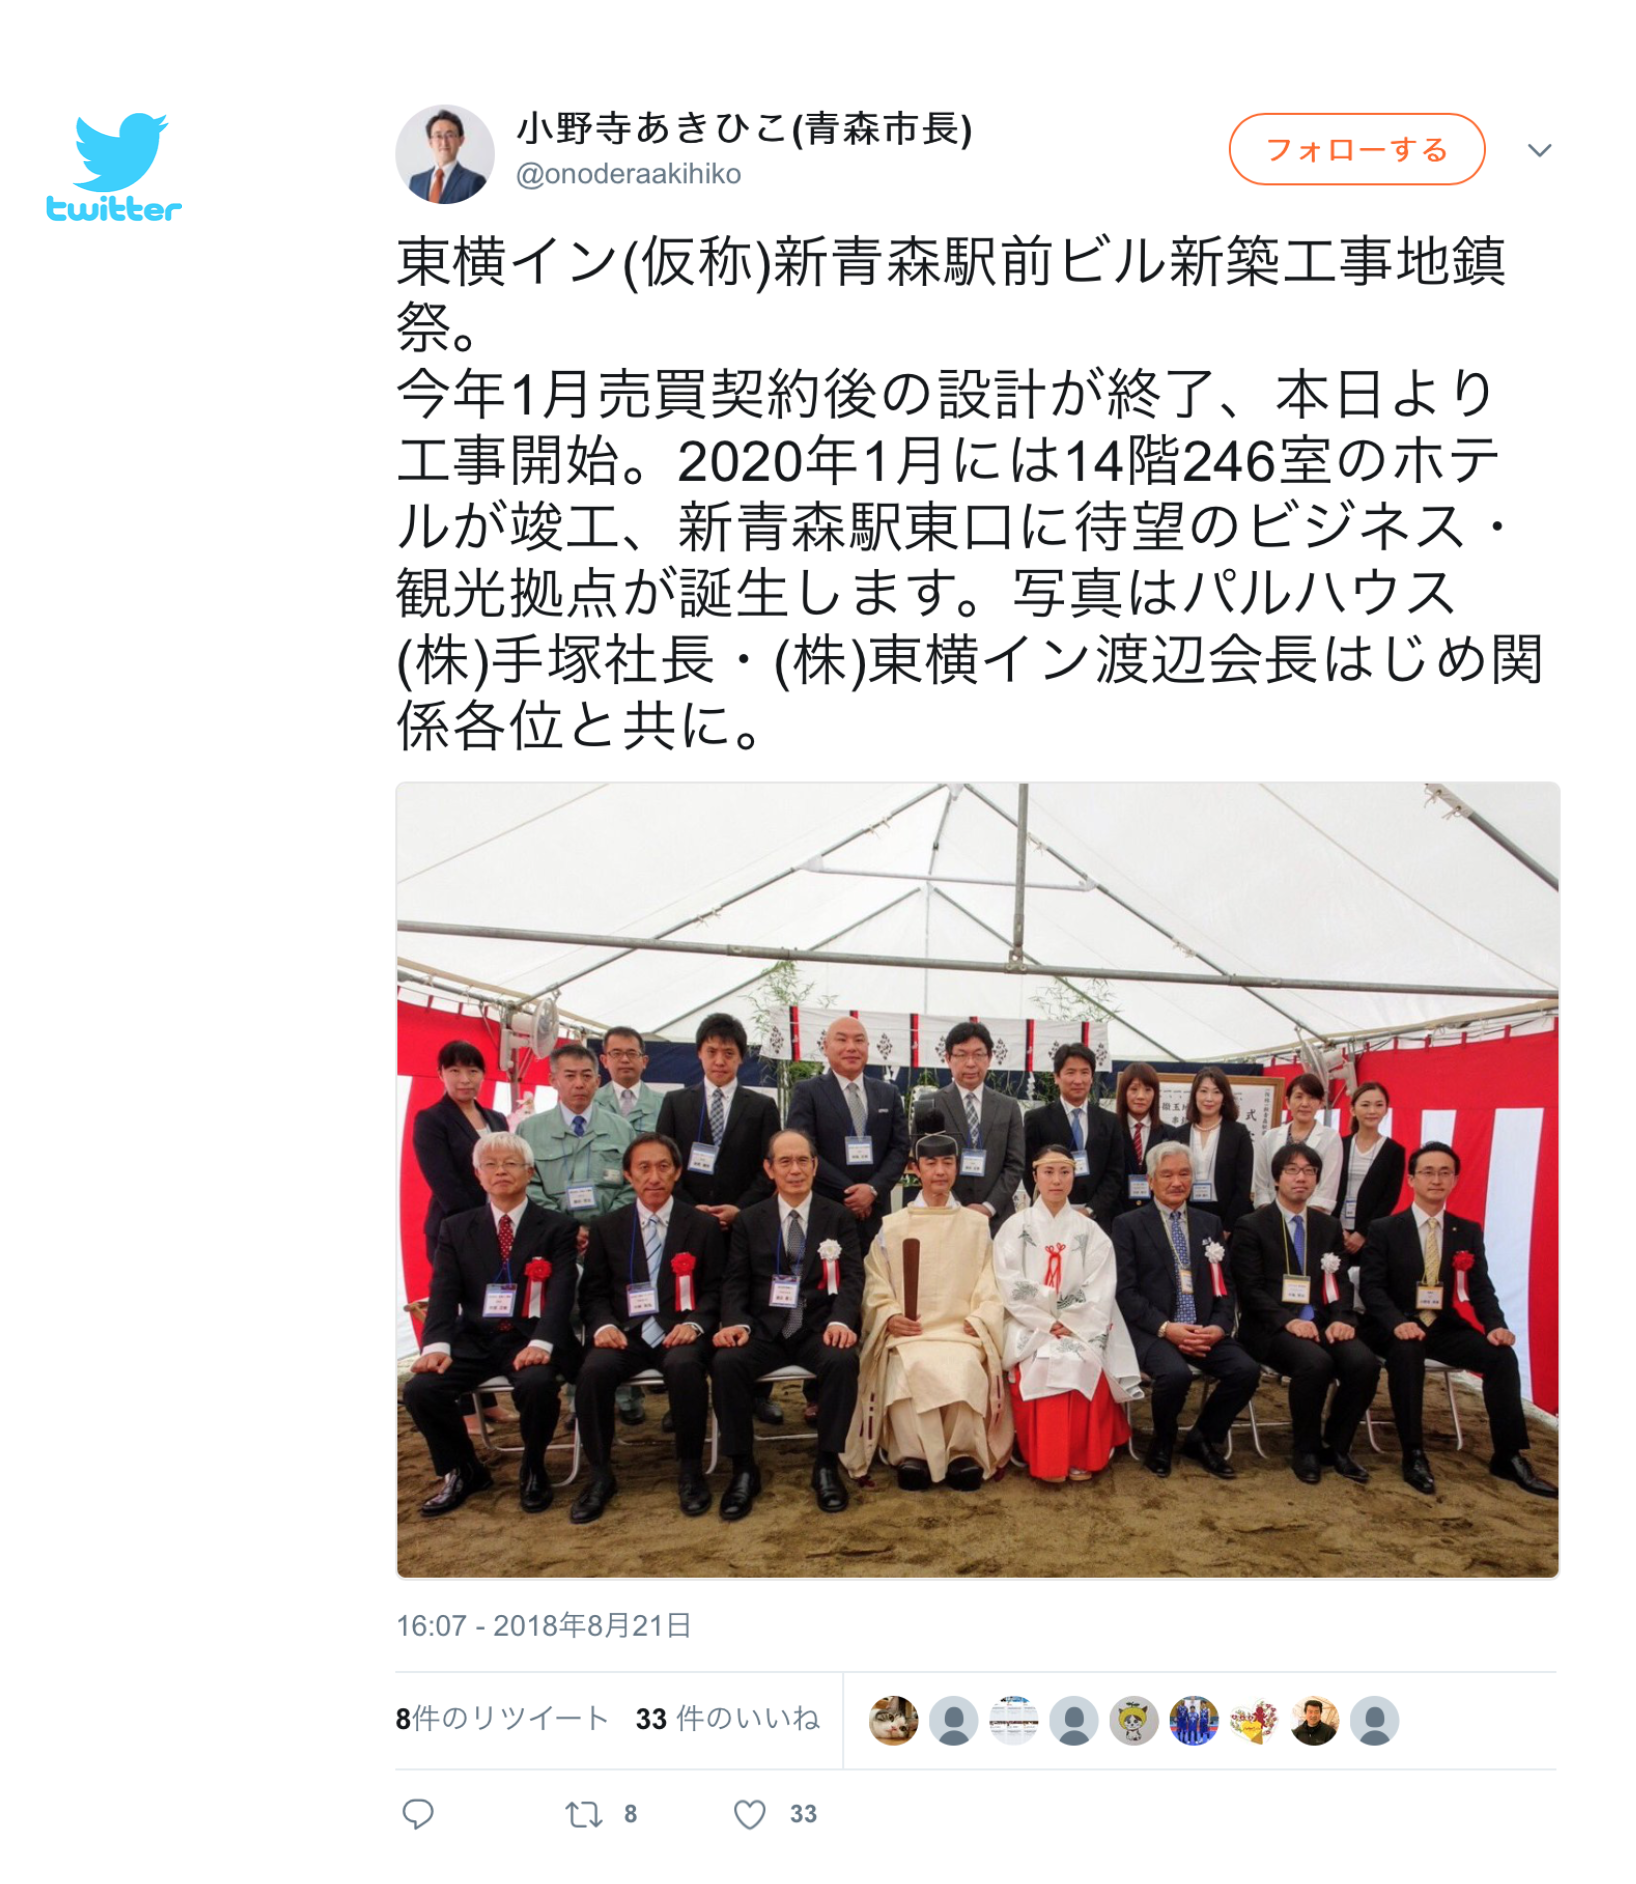Open the blue uniform team avatar
The height and width of the screenshot is (1884, 1636).
(1194, 1720)
